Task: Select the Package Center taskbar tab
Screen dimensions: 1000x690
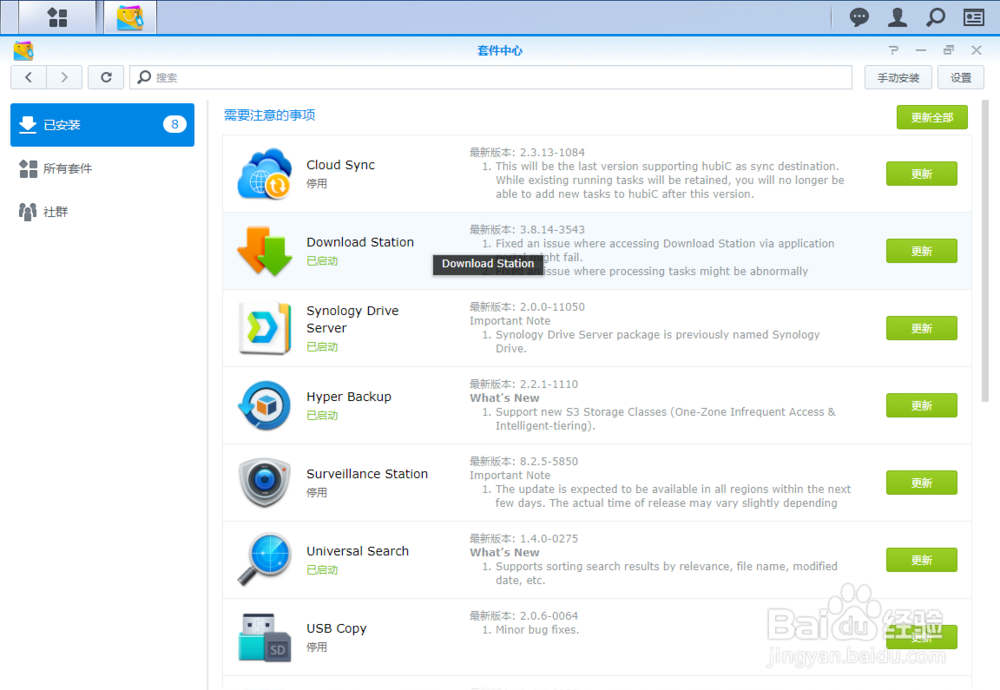Action: click(x=129, y=17)
